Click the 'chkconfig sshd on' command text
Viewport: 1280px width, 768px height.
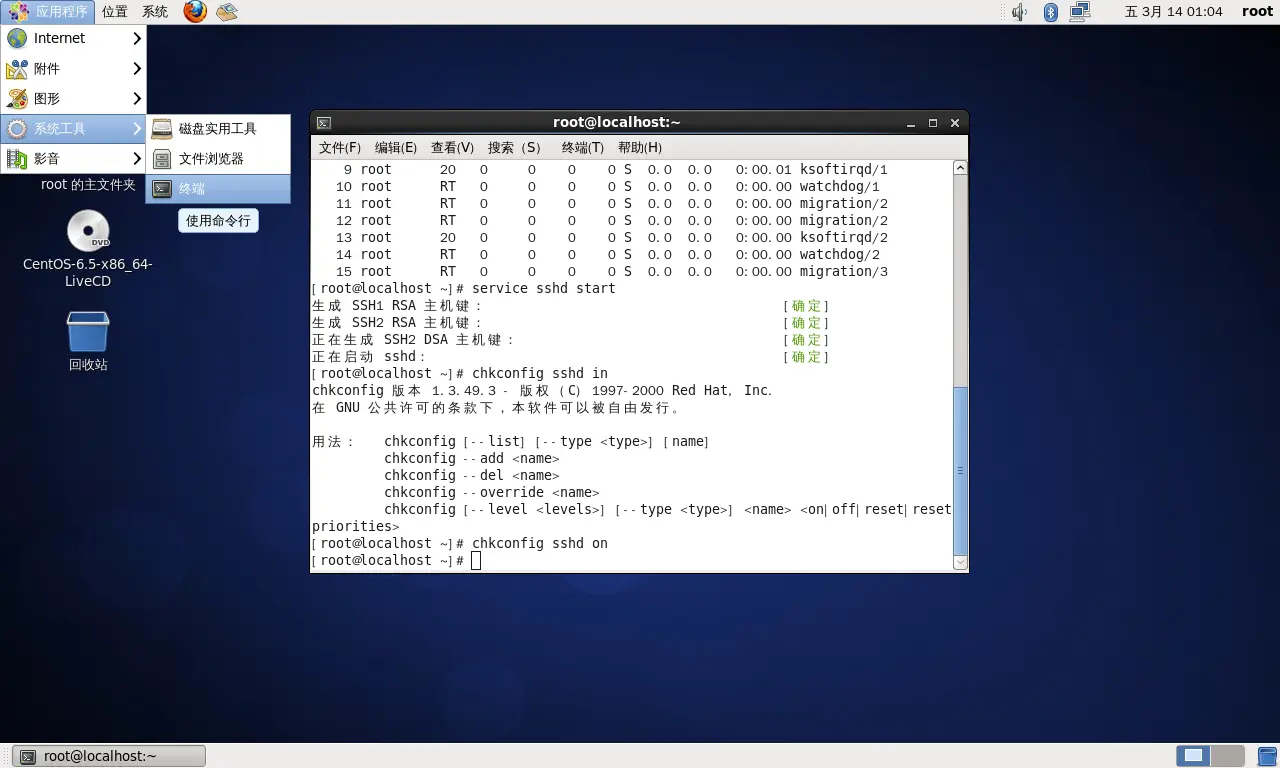[x=540, y=544]
